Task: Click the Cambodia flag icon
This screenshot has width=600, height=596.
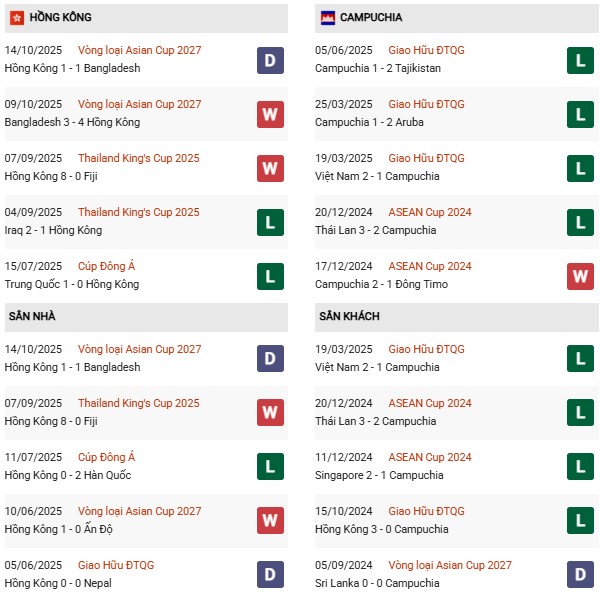Action: (x=327, y=17)
